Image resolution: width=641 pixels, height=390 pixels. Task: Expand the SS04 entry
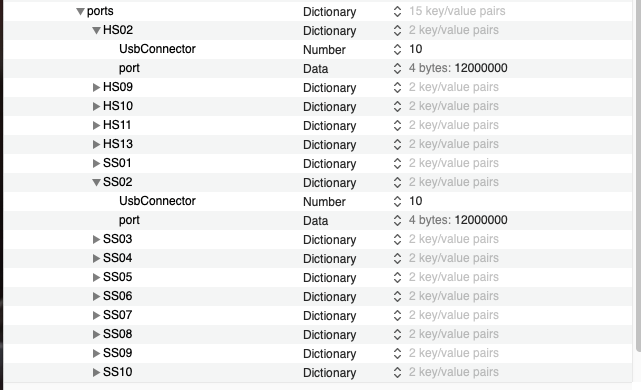96,258
